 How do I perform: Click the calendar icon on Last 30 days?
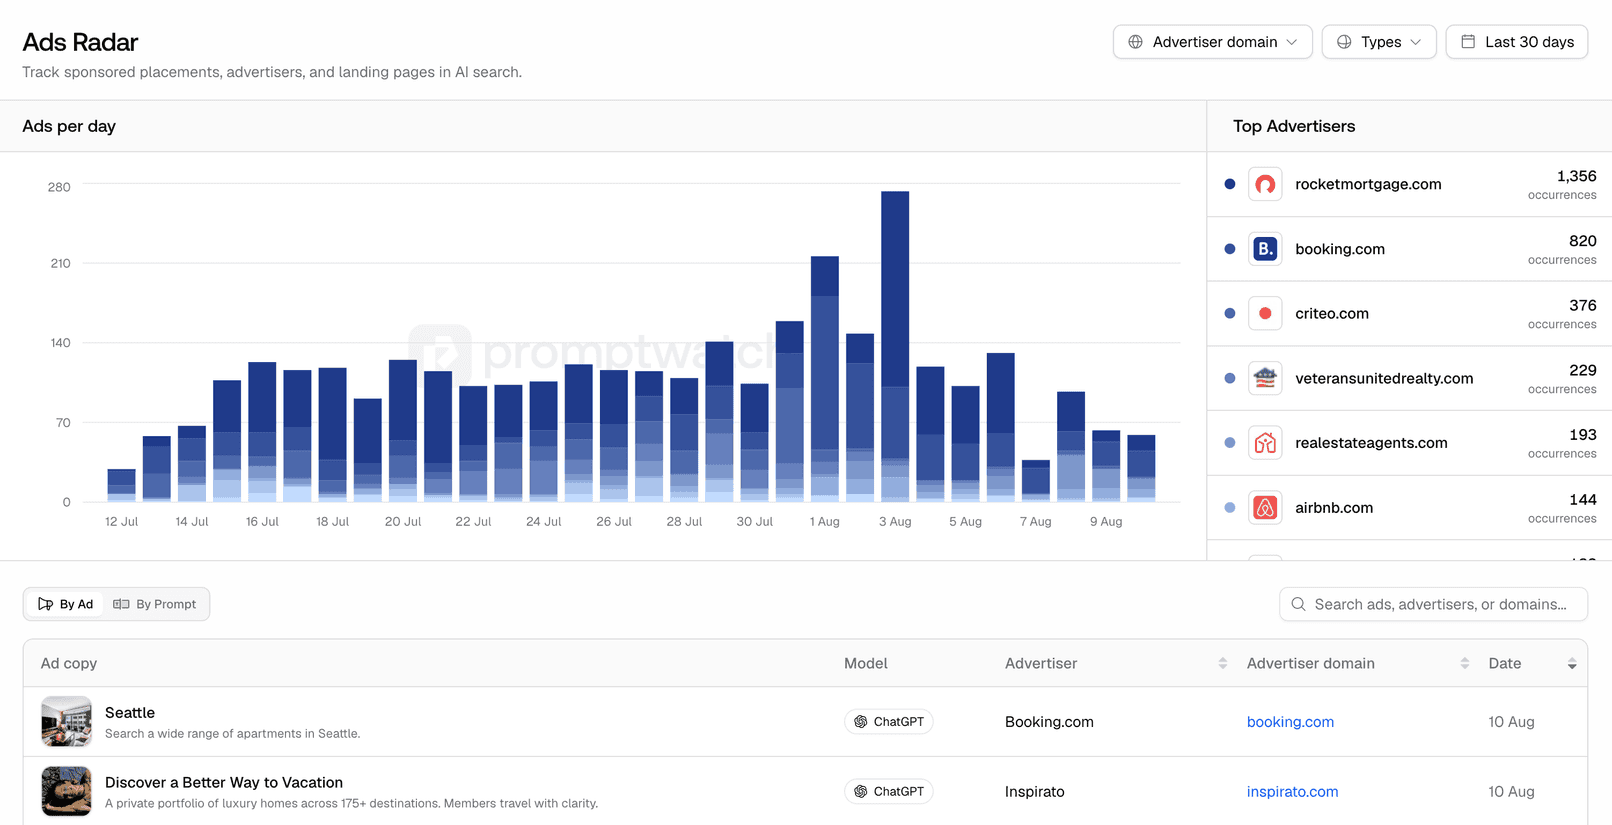[x=1468, y=42]
